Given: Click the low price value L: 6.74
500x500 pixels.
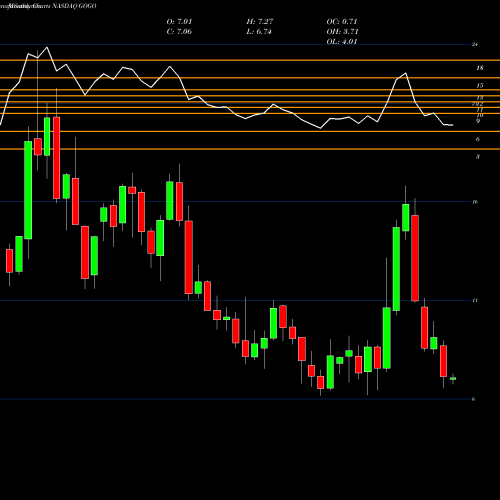Looking at the screenshot, I should coord(259,32).
